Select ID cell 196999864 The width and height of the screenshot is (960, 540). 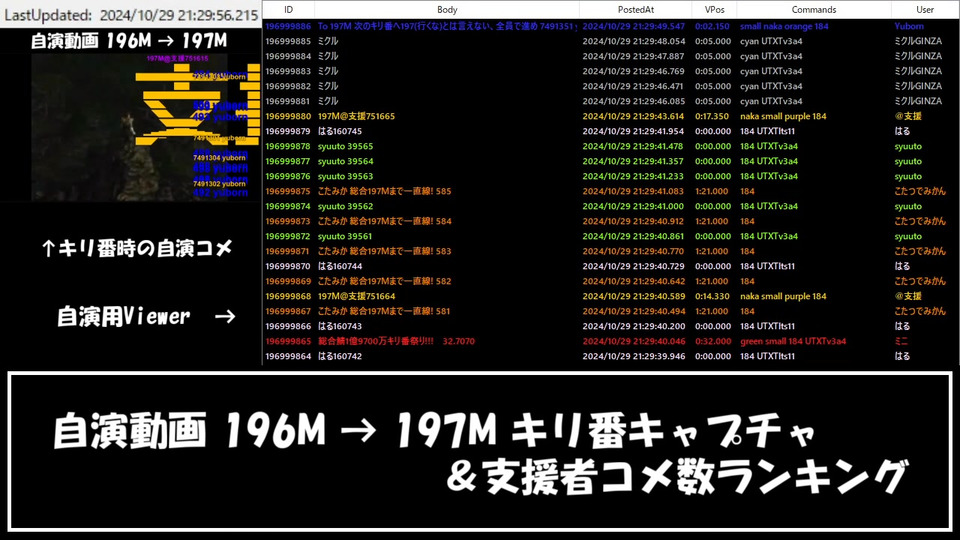[x=288, y=356]
